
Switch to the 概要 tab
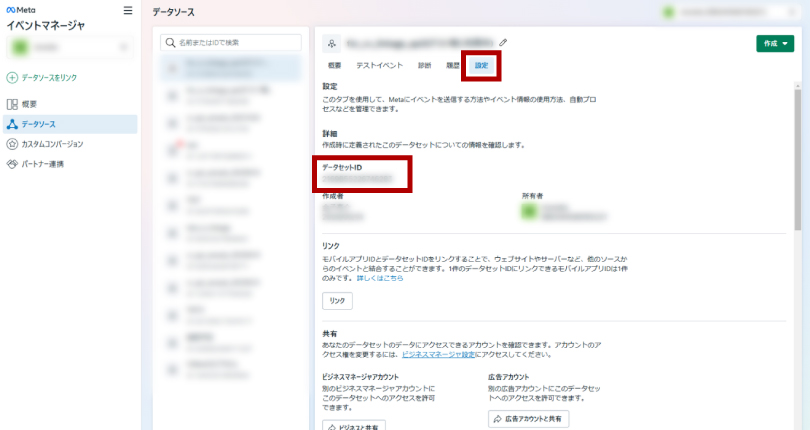click(334, 66)
